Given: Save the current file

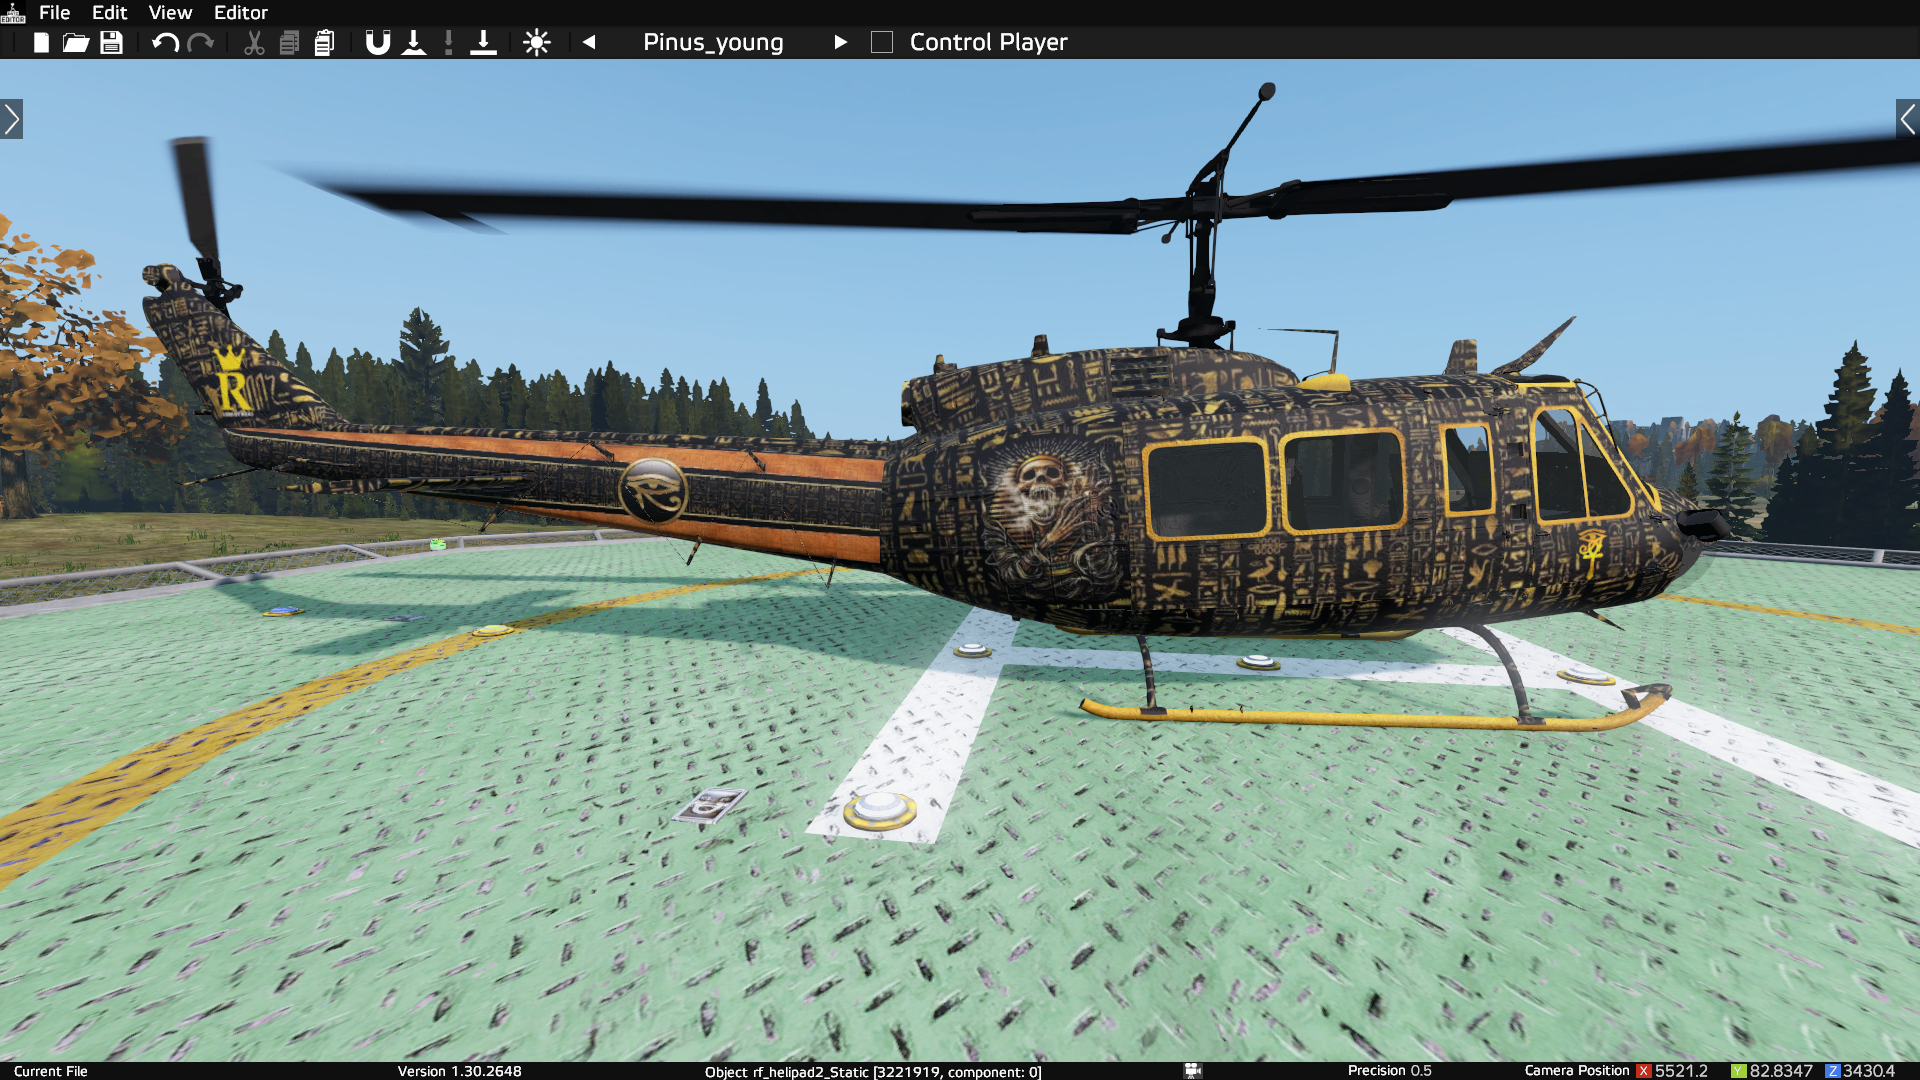Looking at the screenshot, I should pyautogui.click(x=112, y=42).
